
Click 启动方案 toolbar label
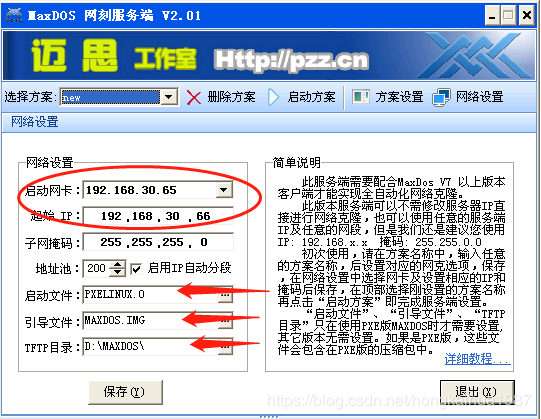[312, 97]
